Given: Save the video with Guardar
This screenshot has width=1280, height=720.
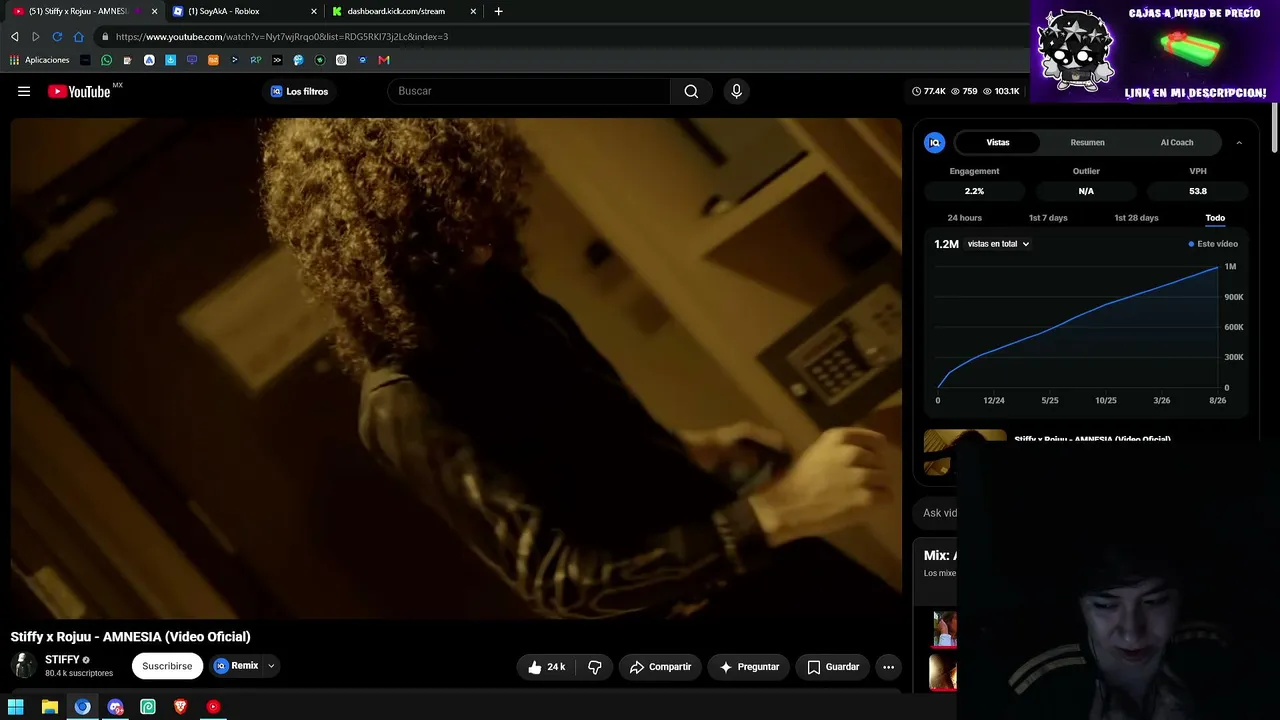Looking at the screenshot, I should tap(833, 667).
